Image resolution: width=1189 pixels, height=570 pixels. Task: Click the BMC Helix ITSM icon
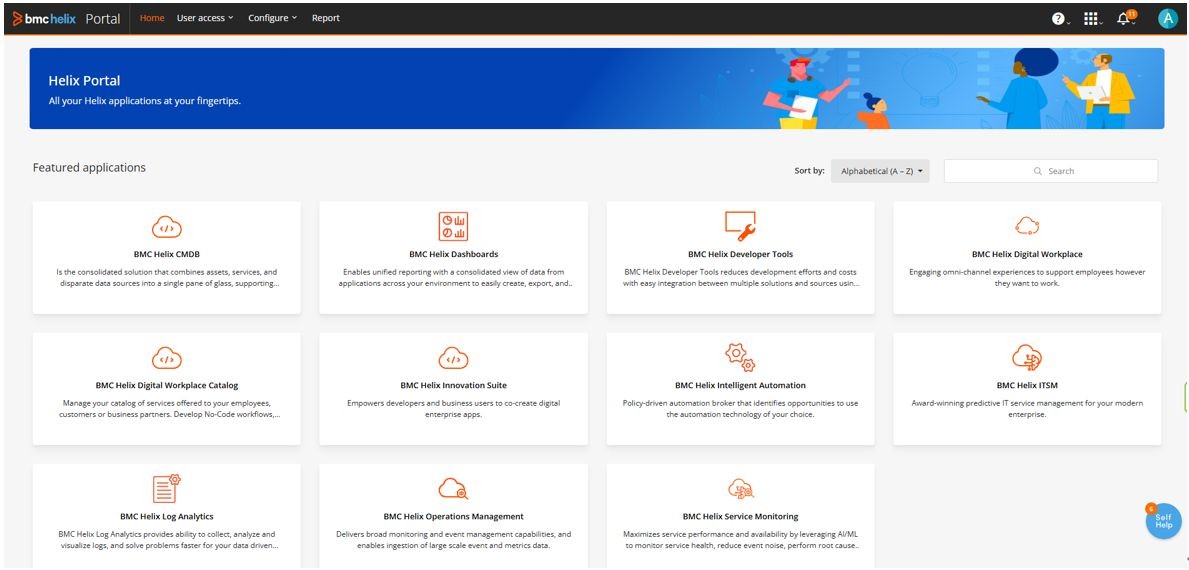(x=1027, y=357)
